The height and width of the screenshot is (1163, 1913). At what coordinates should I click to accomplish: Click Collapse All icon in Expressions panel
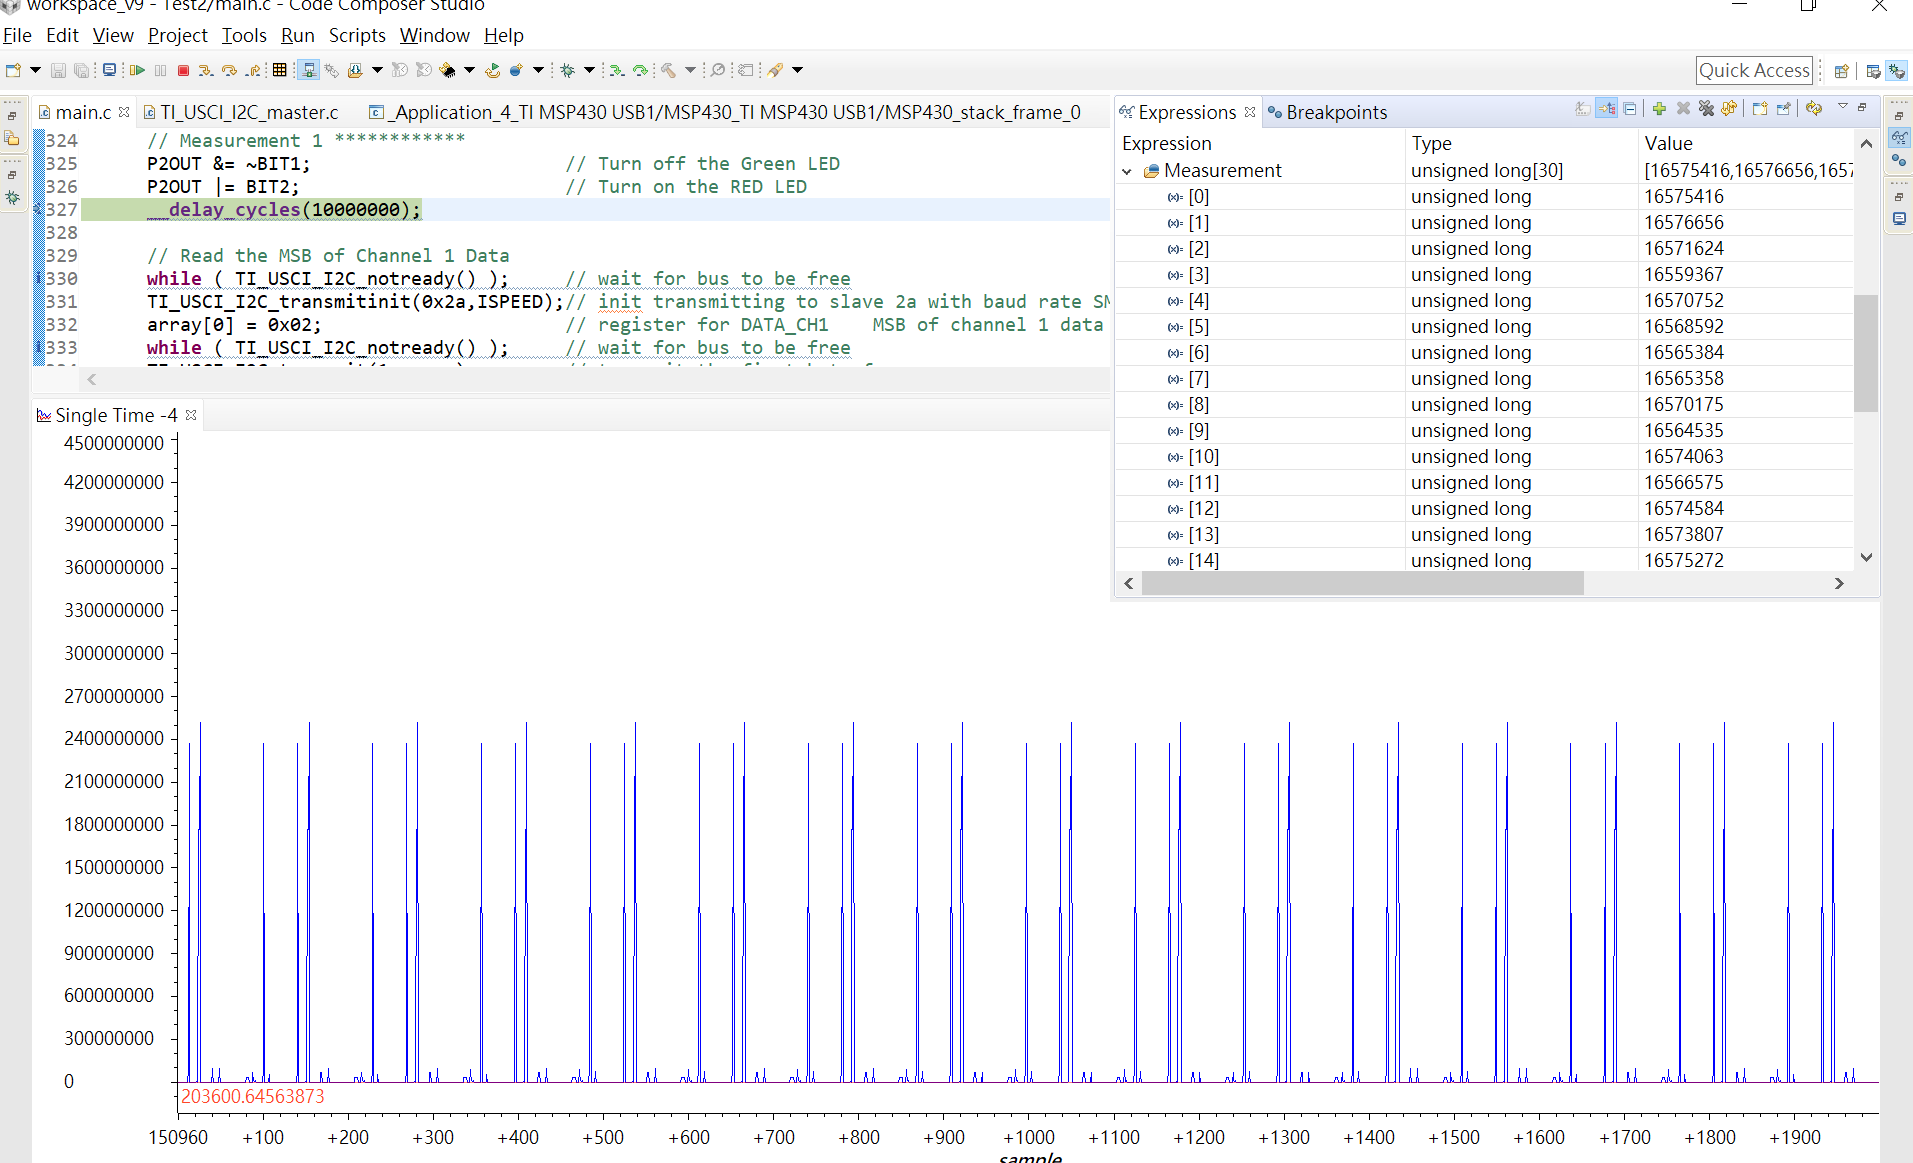coord(1630,109)
